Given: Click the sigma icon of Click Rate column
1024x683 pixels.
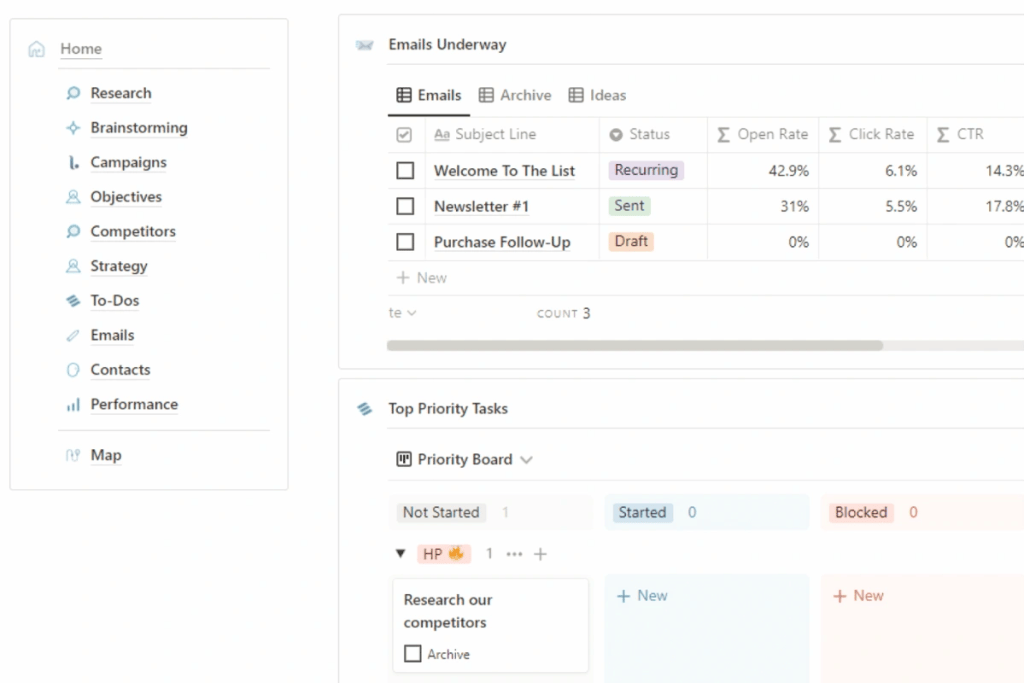Looking at the screenshot, I should pos(835,135).
